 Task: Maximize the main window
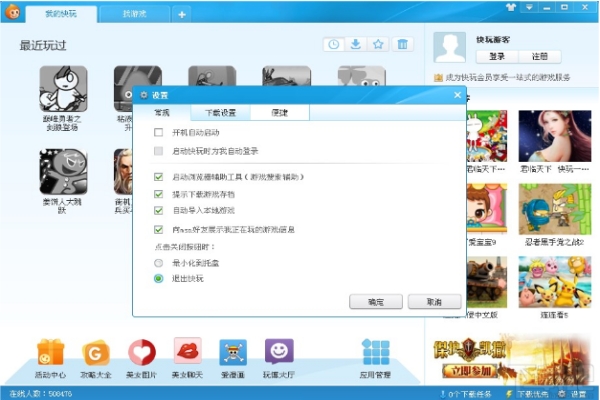pos(564,7)
